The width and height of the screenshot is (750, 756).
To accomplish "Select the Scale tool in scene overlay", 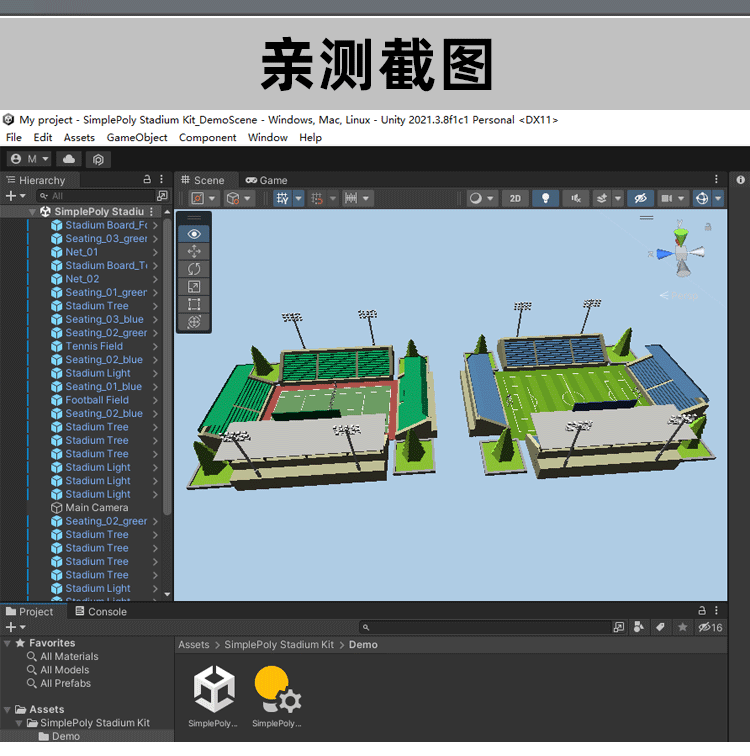I will click(x=194, y=286).
